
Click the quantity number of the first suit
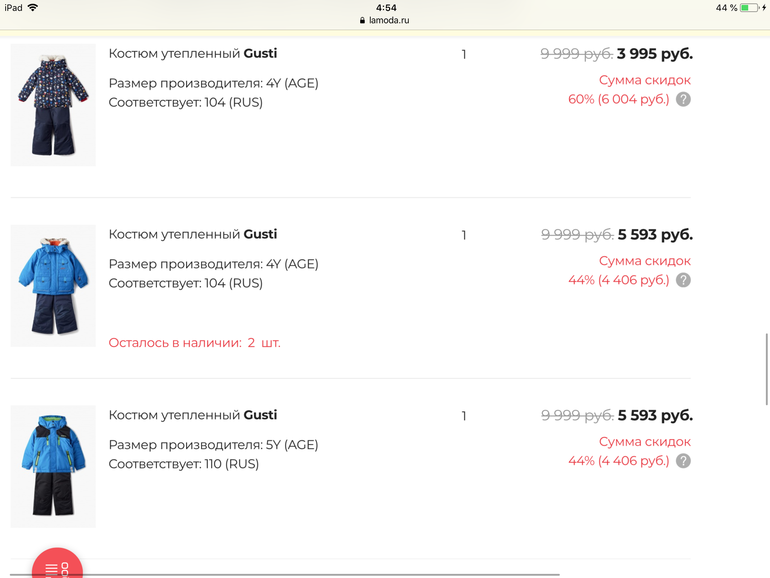click(464, 55)
